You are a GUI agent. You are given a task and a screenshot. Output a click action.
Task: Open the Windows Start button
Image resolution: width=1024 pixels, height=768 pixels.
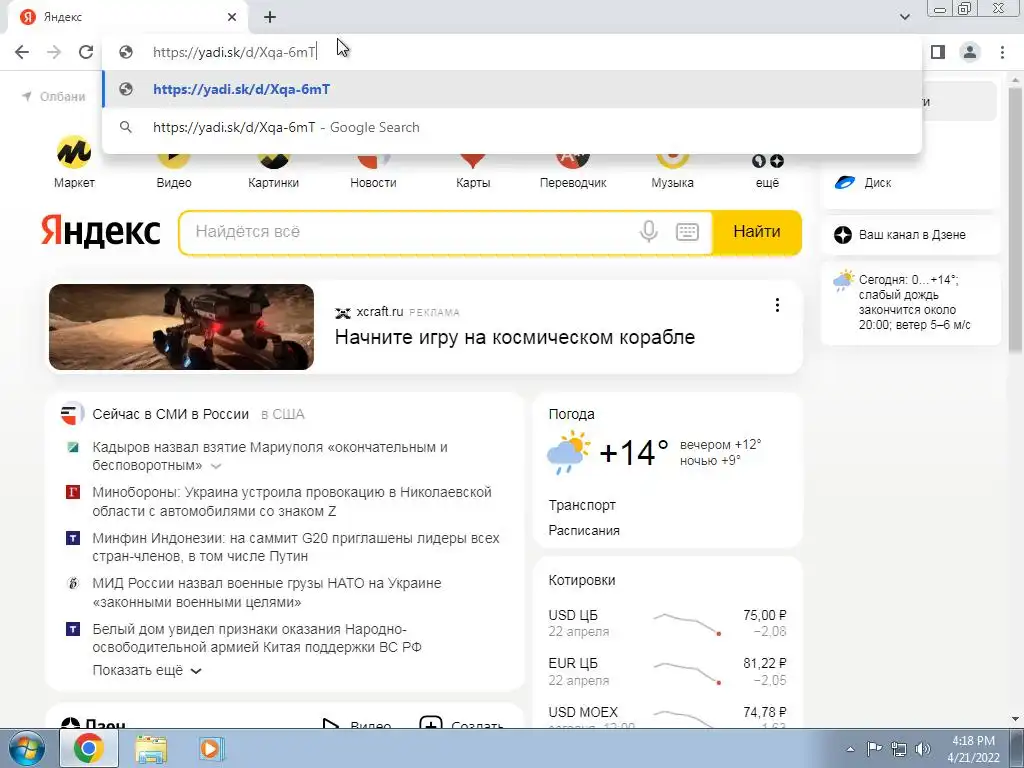click(x=26, y=748)
